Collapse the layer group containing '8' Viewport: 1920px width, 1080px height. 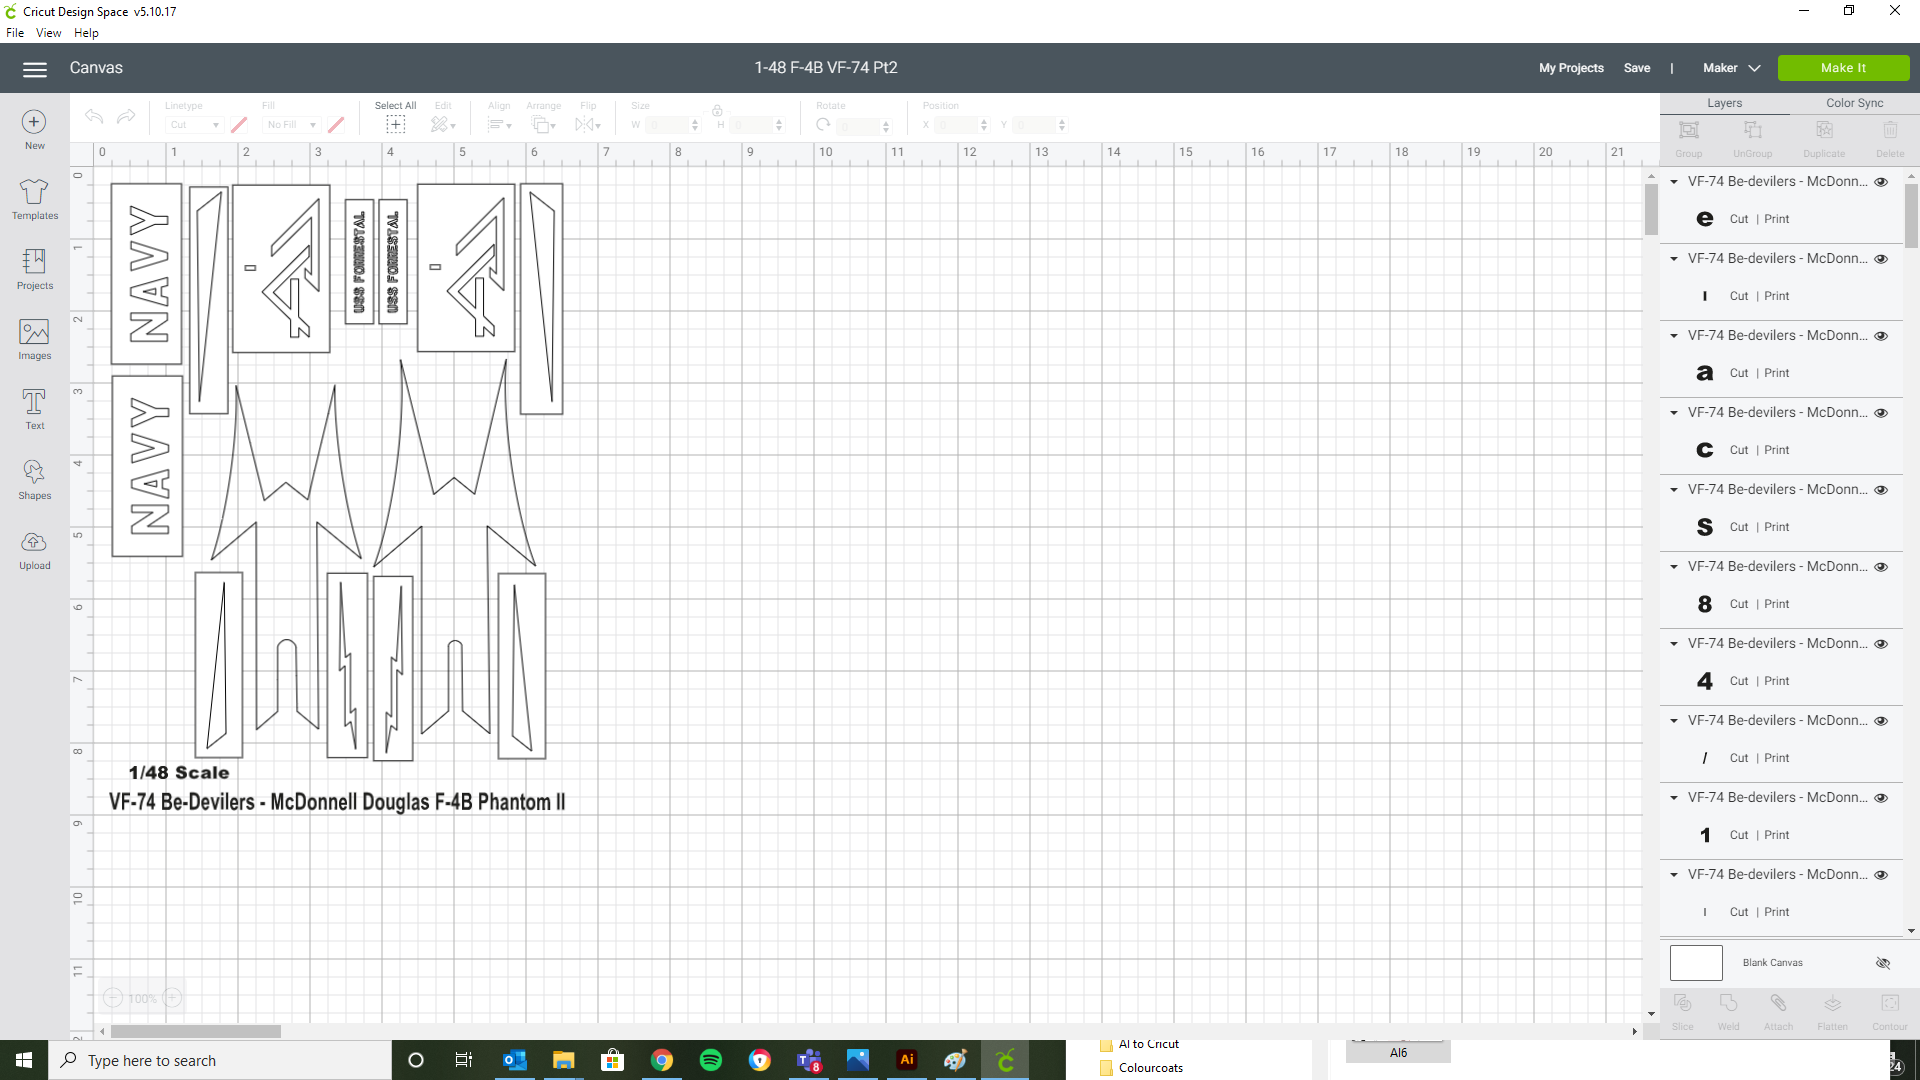click(1674, 567)
